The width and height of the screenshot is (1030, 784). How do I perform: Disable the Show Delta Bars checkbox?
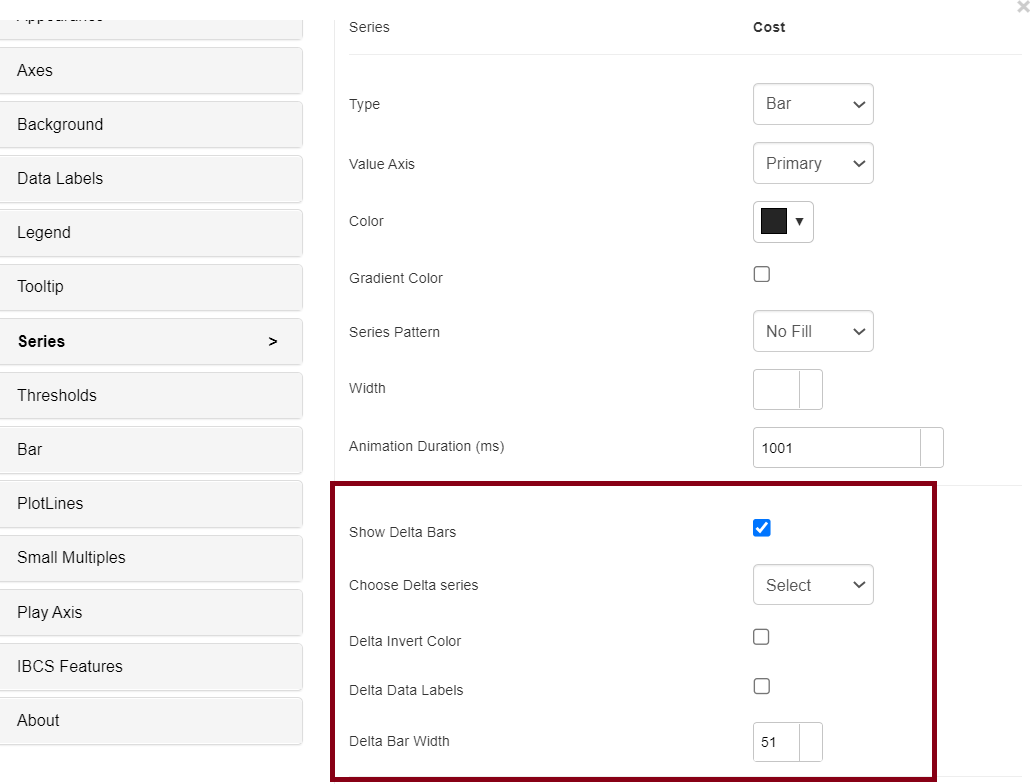tap(761, 527)
